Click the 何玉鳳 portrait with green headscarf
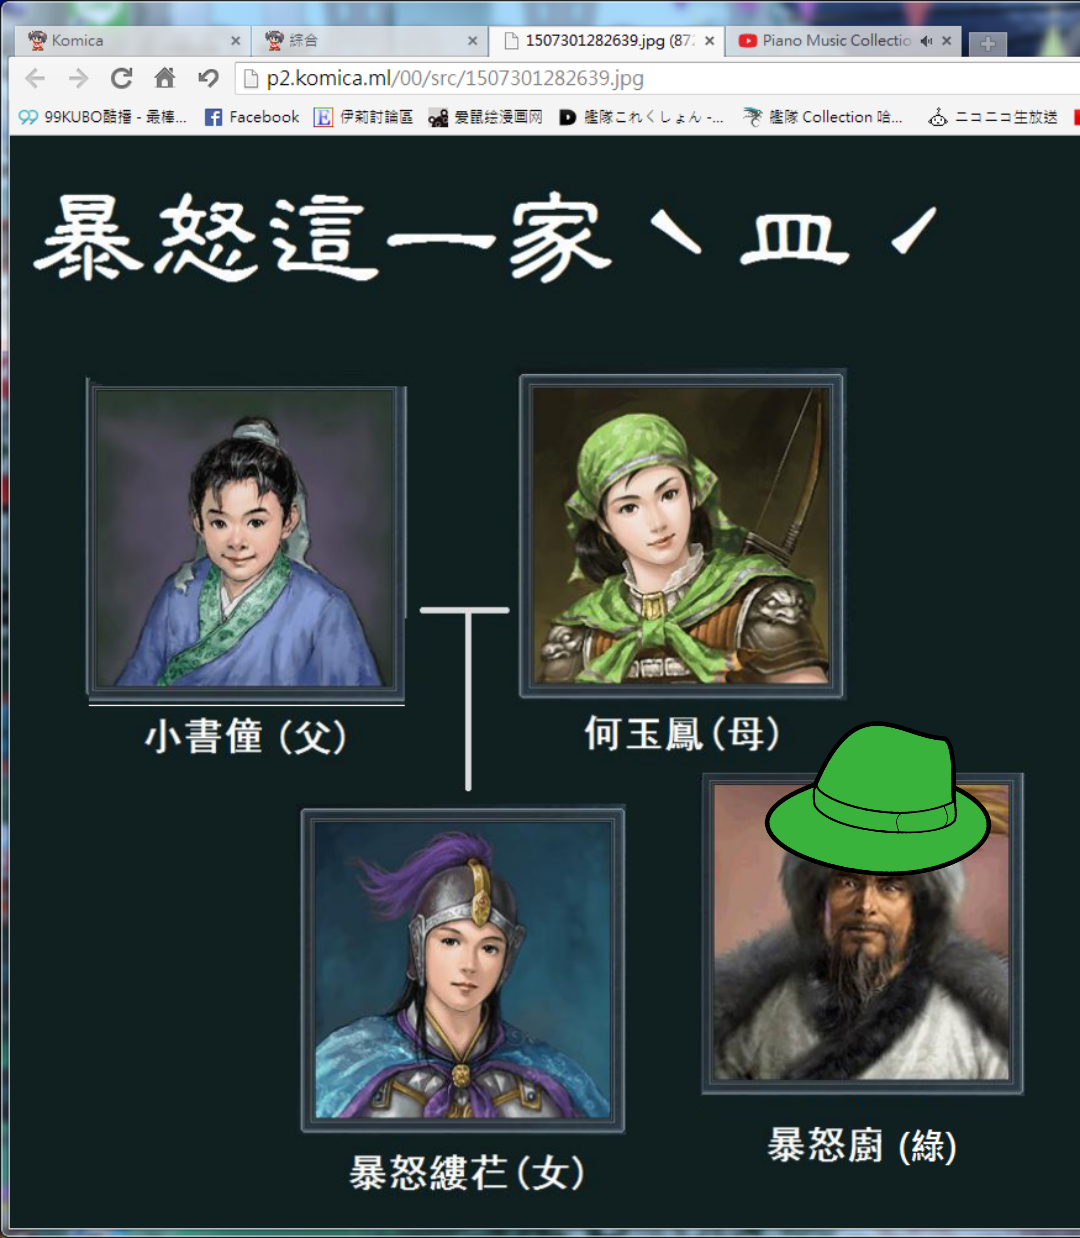 pos(681,535)
